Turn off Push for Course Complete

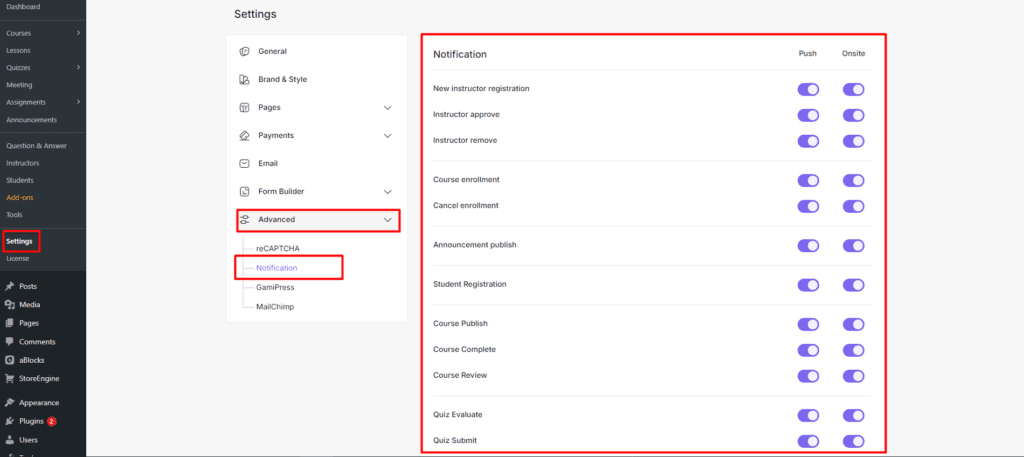click(x=808, y=351)
